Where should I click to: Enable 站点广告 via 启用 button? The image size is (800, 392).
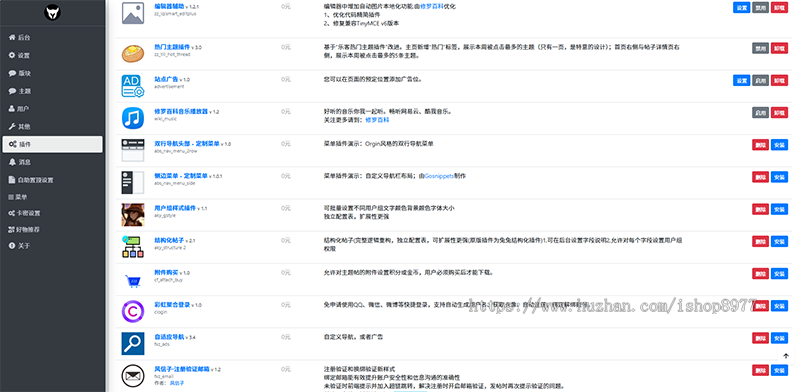[760, 80]
